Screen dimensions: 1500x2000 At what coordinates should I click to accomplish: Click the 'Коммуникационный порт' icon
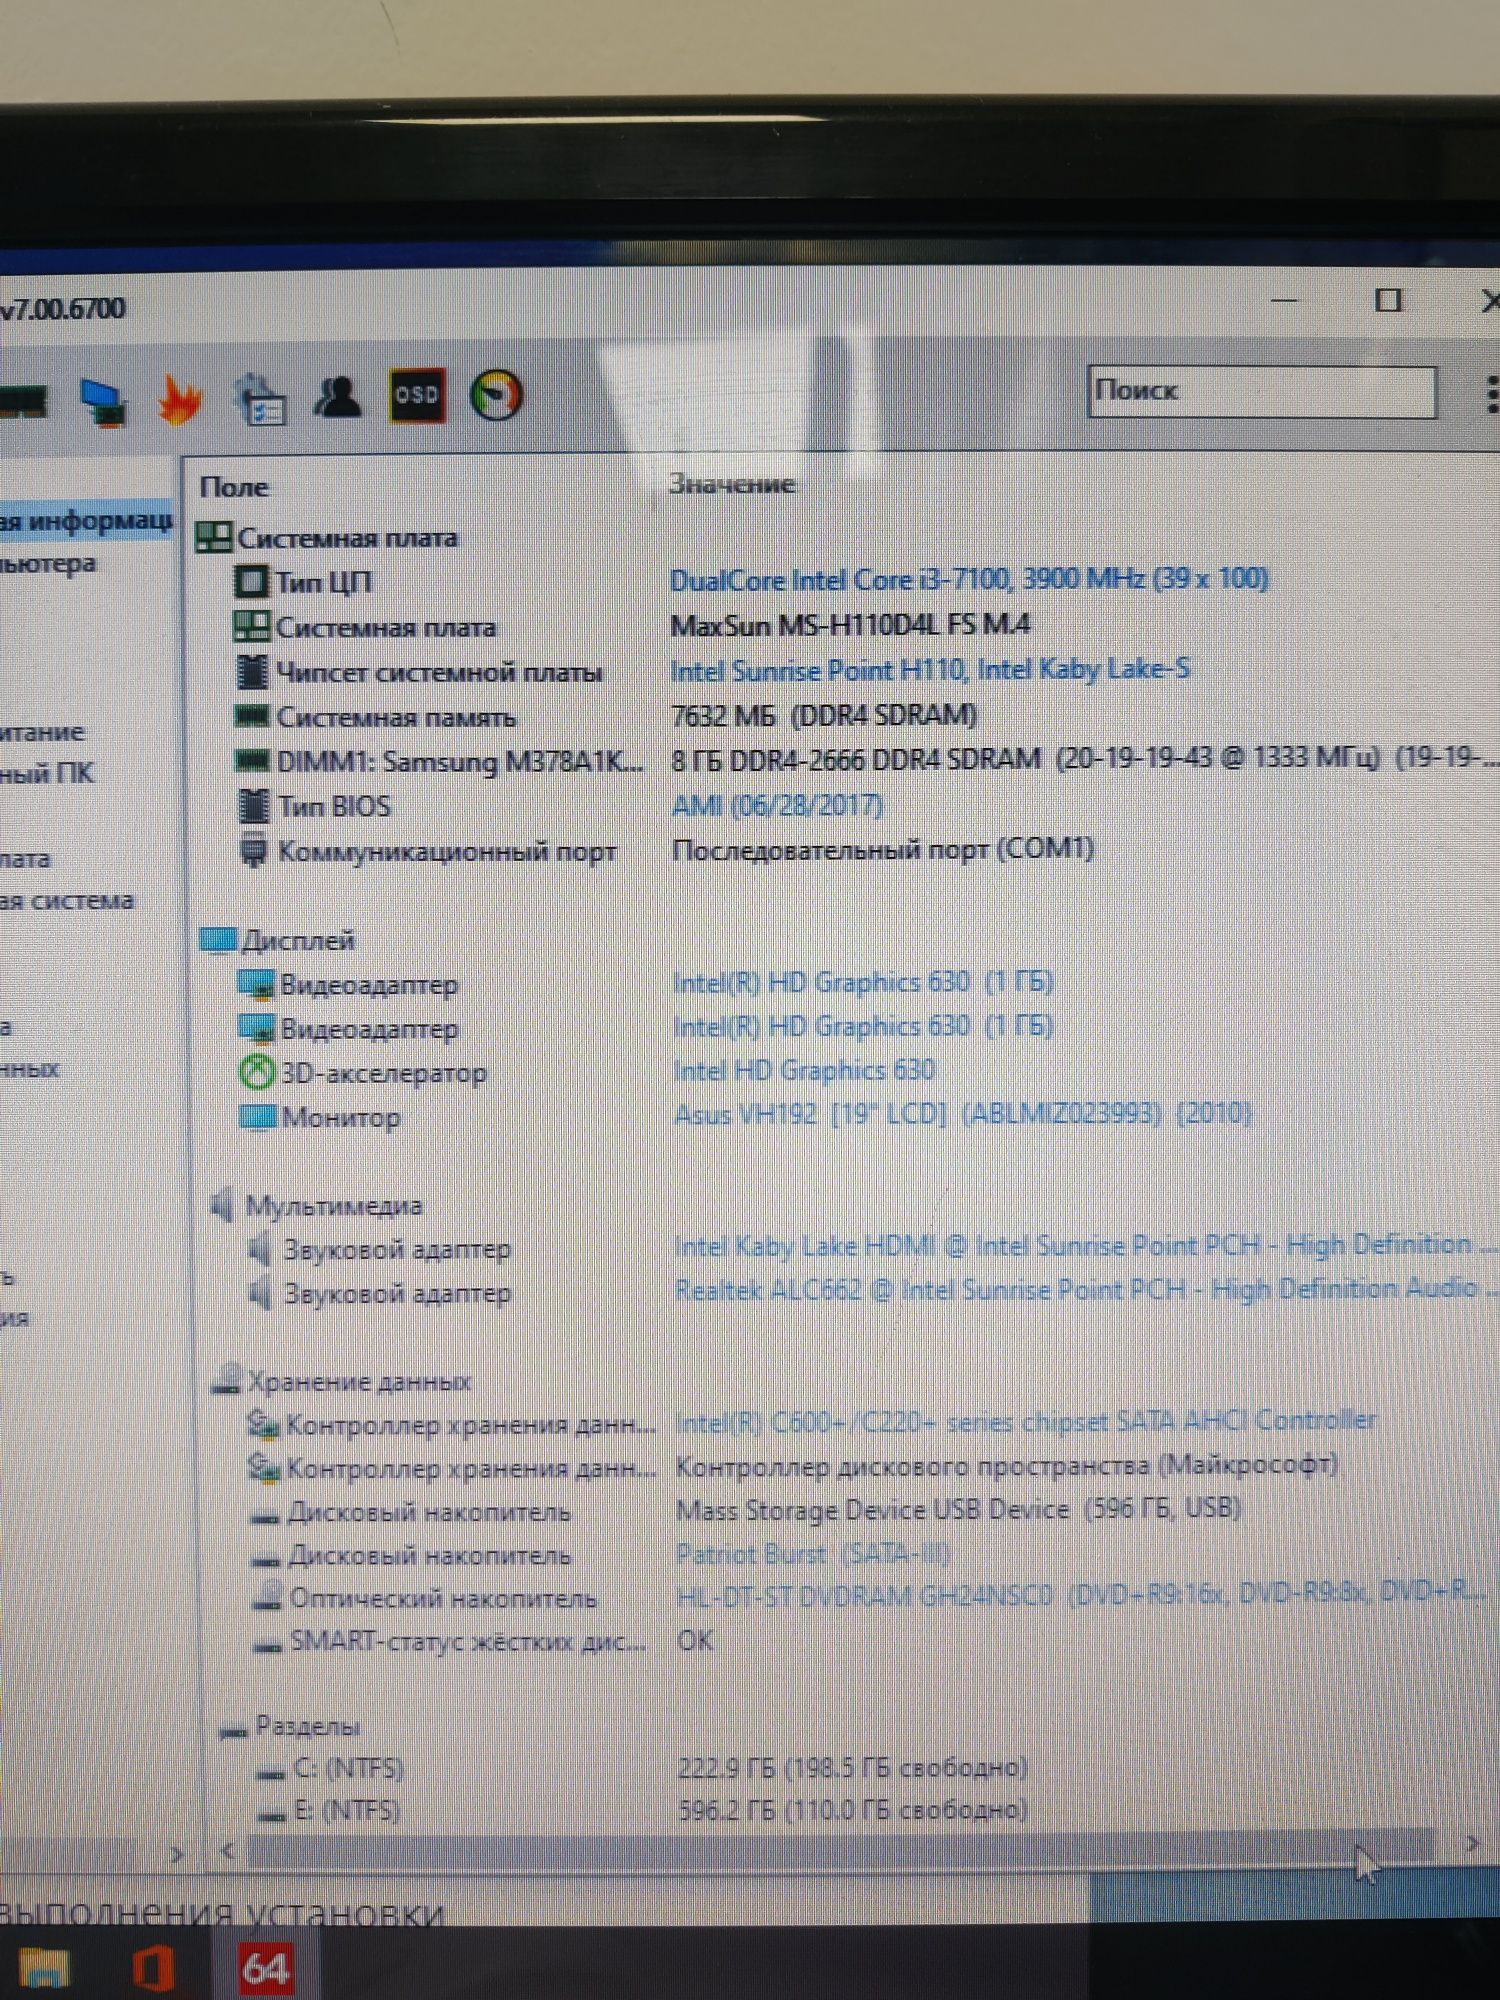[x=255, y=851]
